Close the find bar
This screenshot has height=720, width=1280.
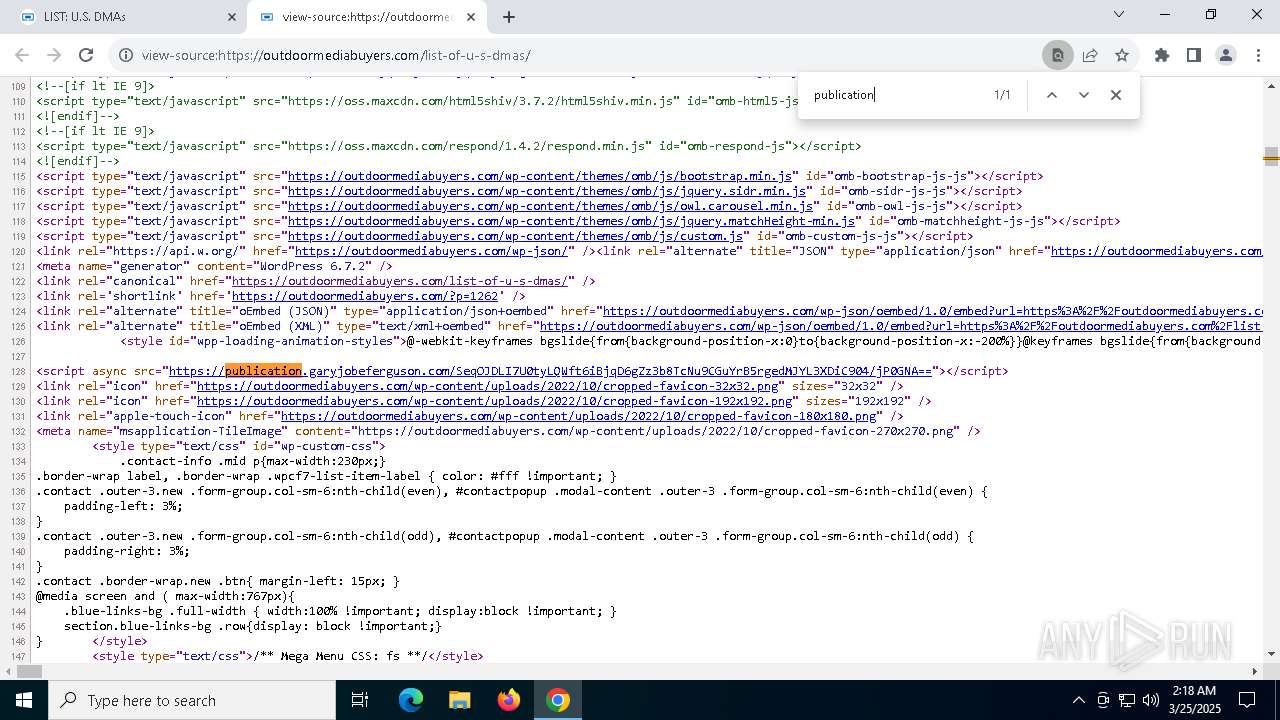[1116, 95]
